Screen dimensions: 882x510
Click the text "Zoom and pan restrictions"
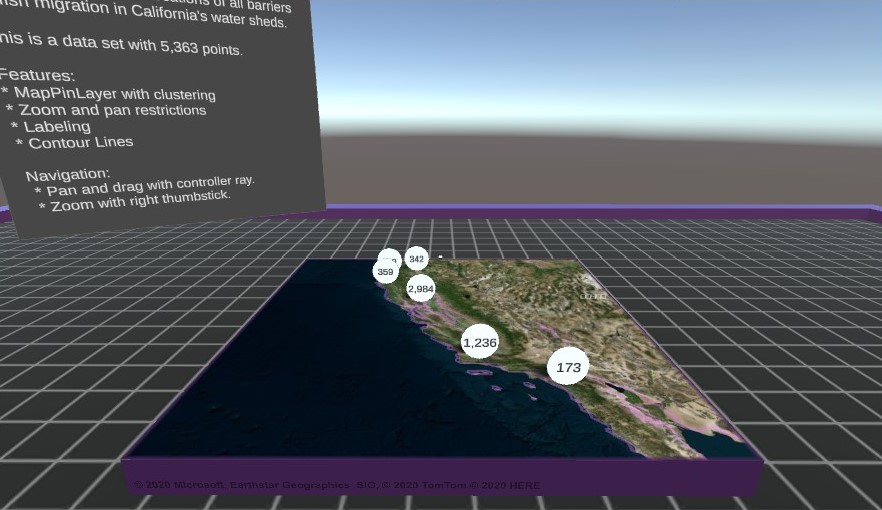(x=112, y=110)
